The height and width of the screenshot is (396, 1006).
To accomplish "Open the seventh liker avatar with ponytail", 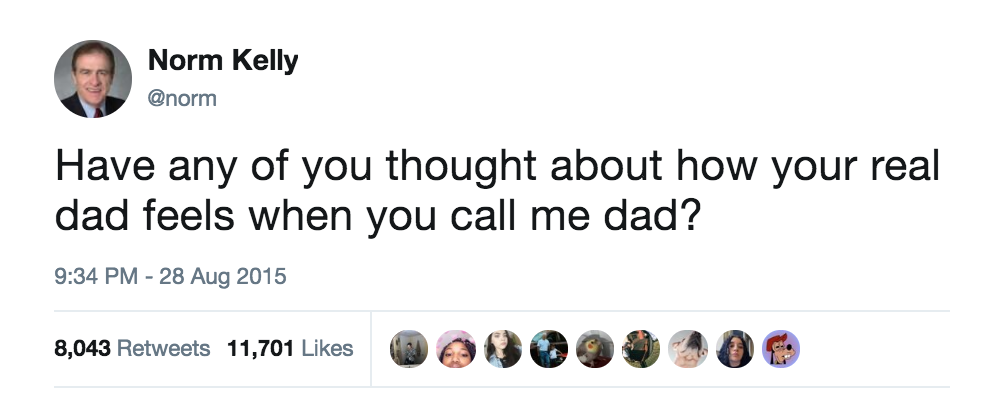I will click(x=688, y=349).
